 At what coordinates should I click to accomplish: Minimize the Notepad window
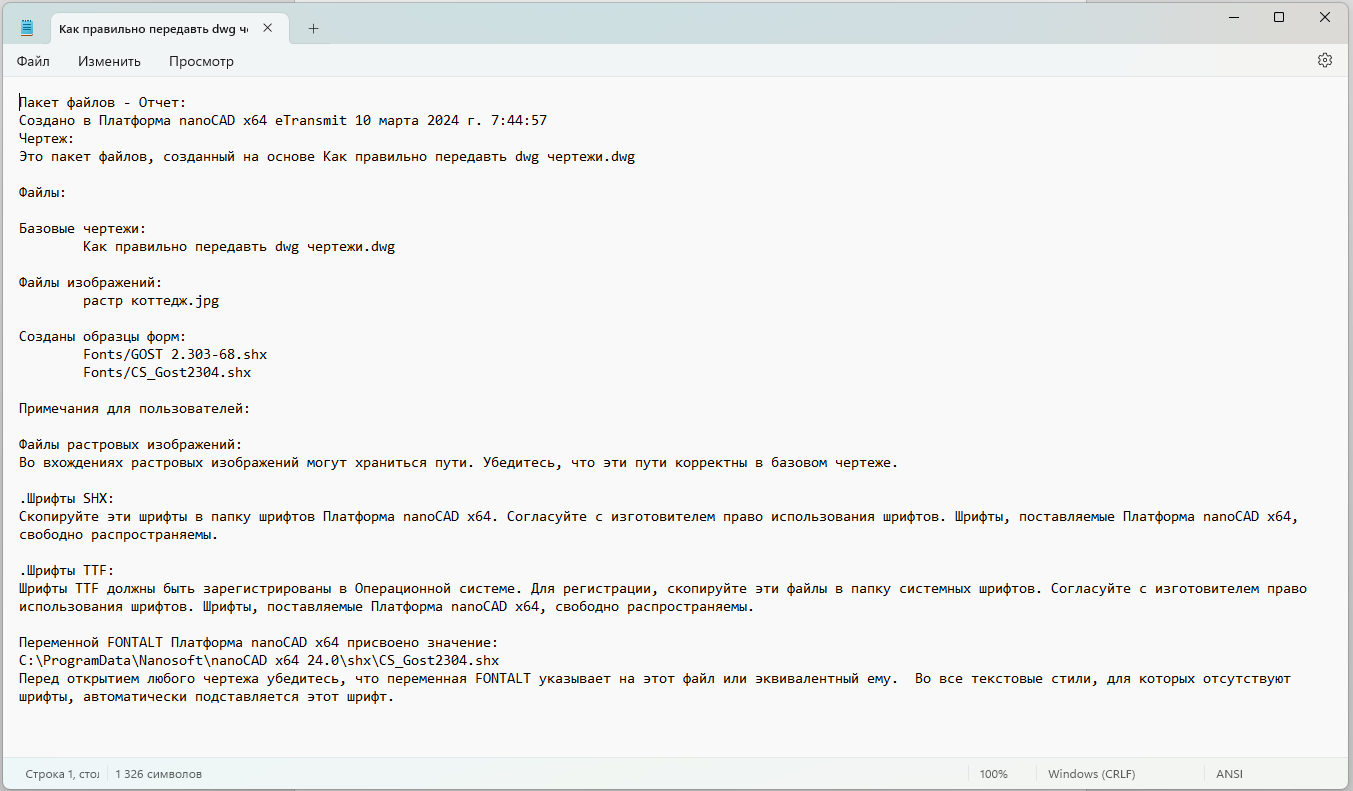point(1233,17)
